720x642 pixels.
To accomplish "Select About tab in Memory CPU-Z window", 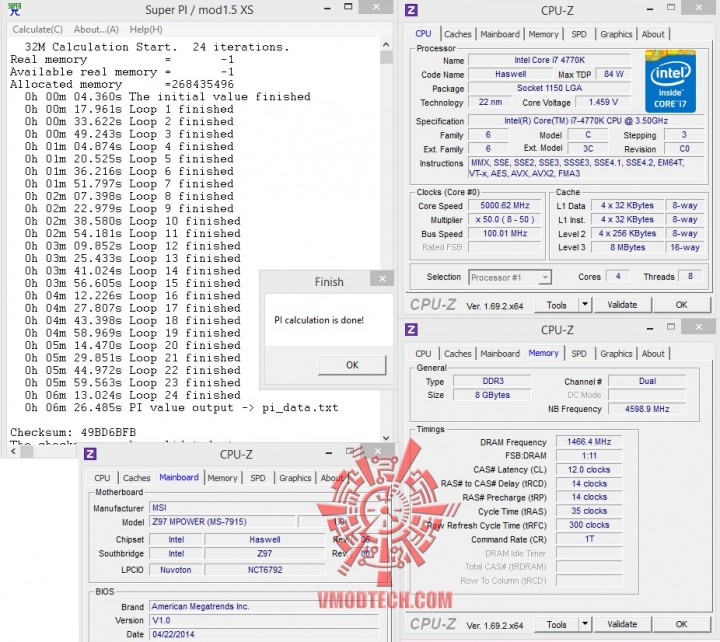I will pyautogui.click(x=653, y=354).
